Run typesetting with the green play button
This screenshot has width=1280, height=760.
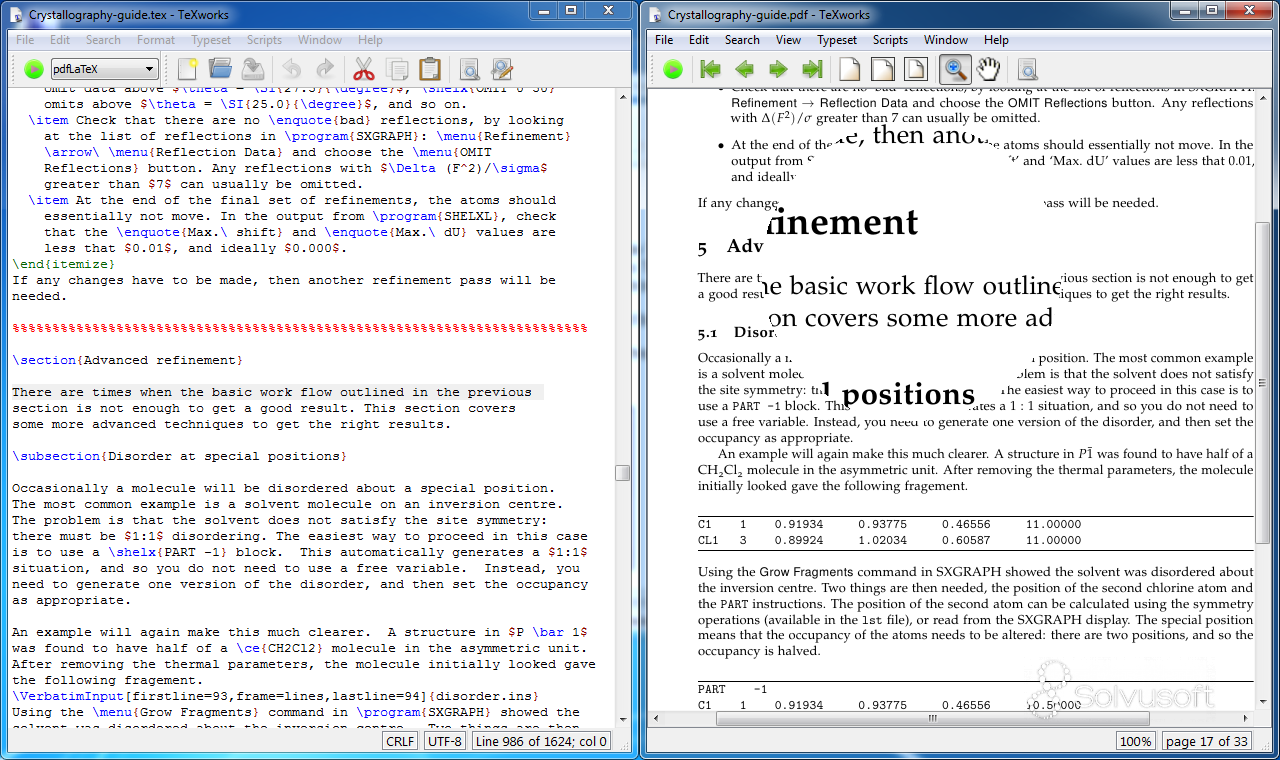click(32, 69)
